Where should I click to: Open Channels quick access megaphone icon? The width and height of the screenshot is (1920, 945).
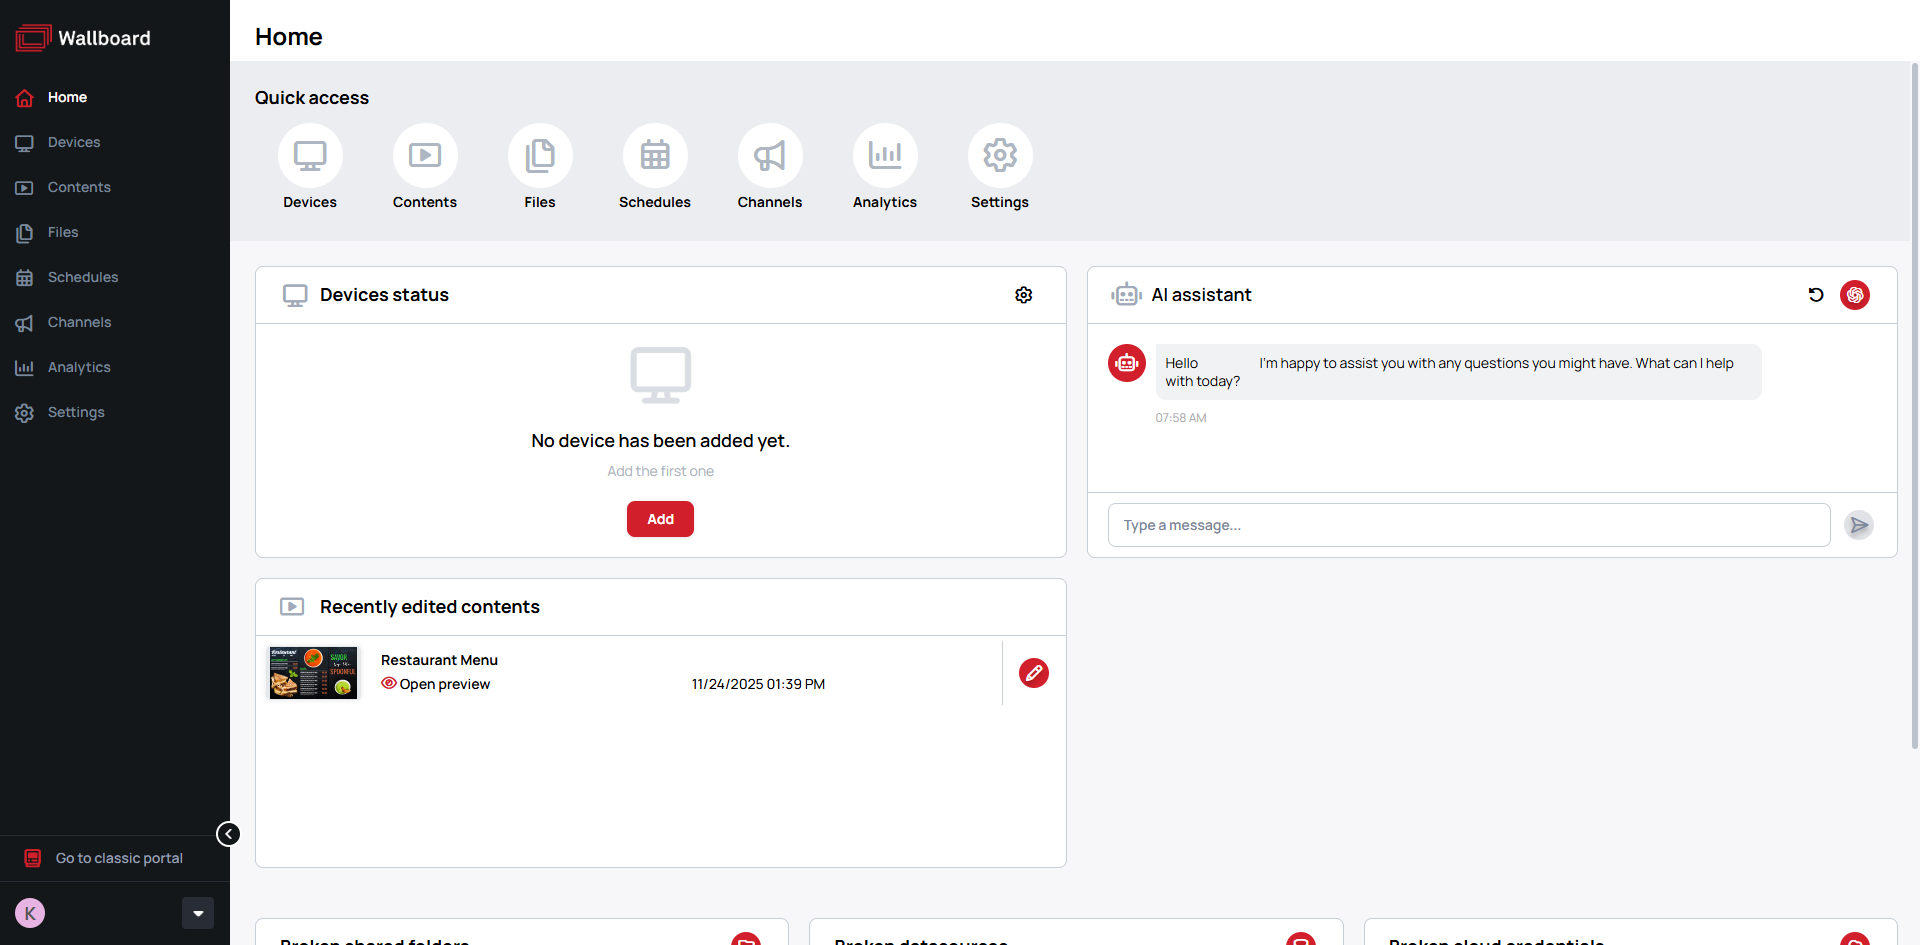770,156
